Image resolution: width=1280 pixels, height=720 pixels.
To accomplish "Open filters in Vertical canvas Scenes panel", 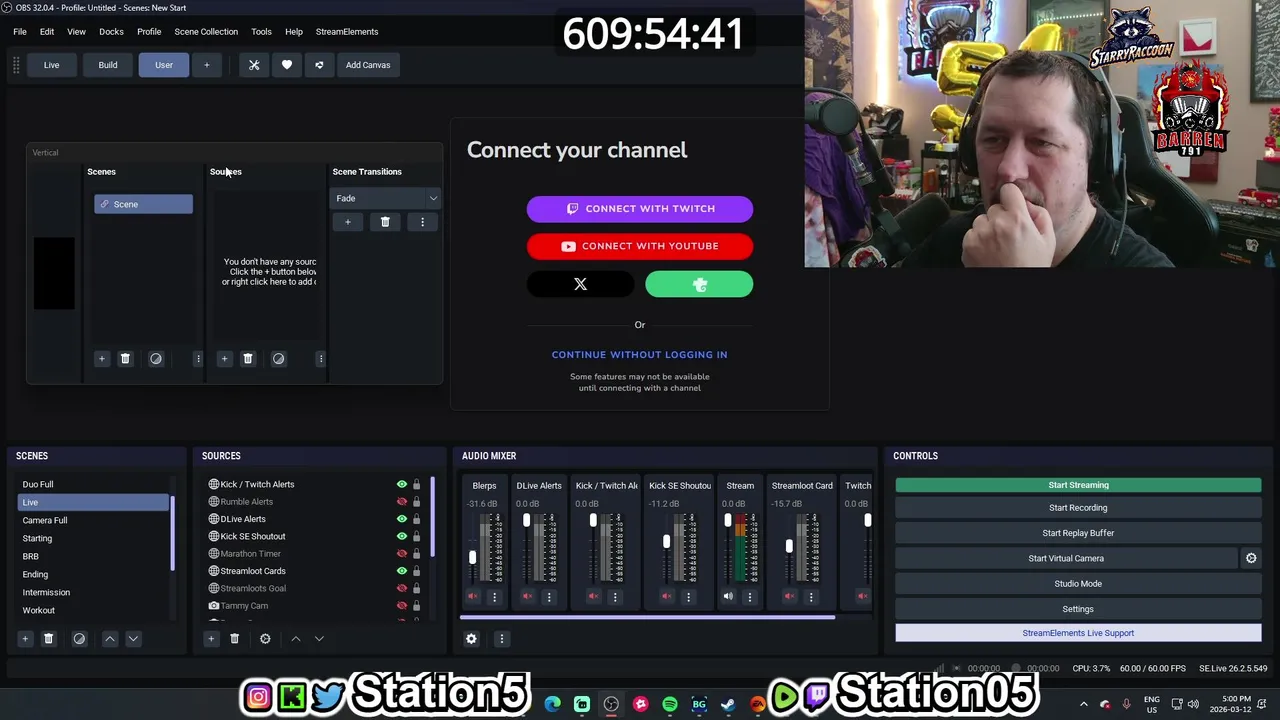I will point(156,358).
